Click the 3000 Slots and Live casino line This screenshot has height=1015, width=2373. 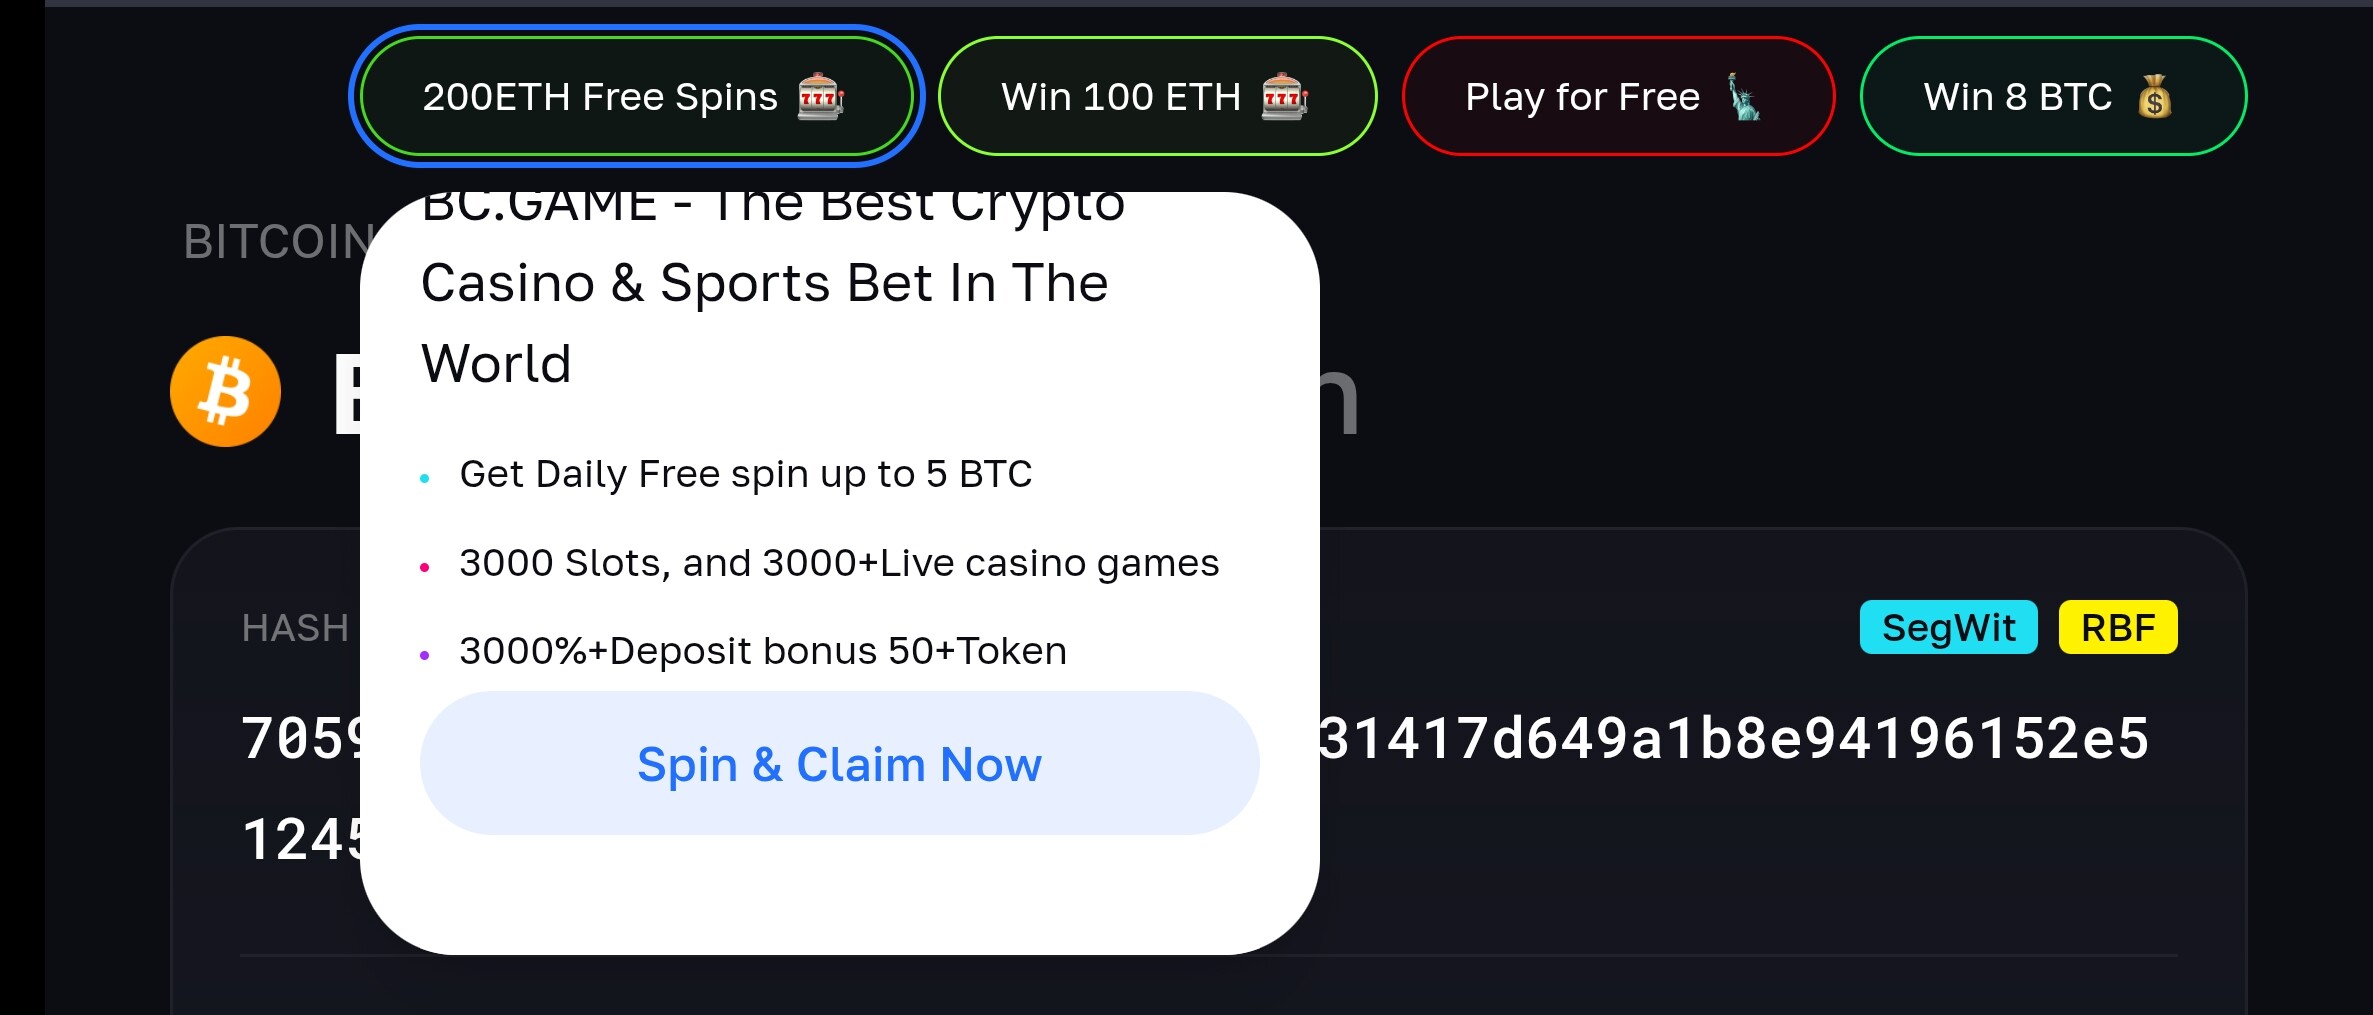(x=839, y=563)
